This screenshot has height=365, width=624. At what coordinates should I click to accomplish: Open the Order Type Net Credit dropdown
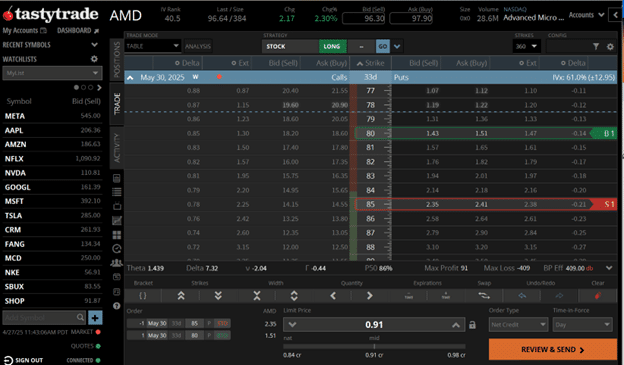(519, 325)
